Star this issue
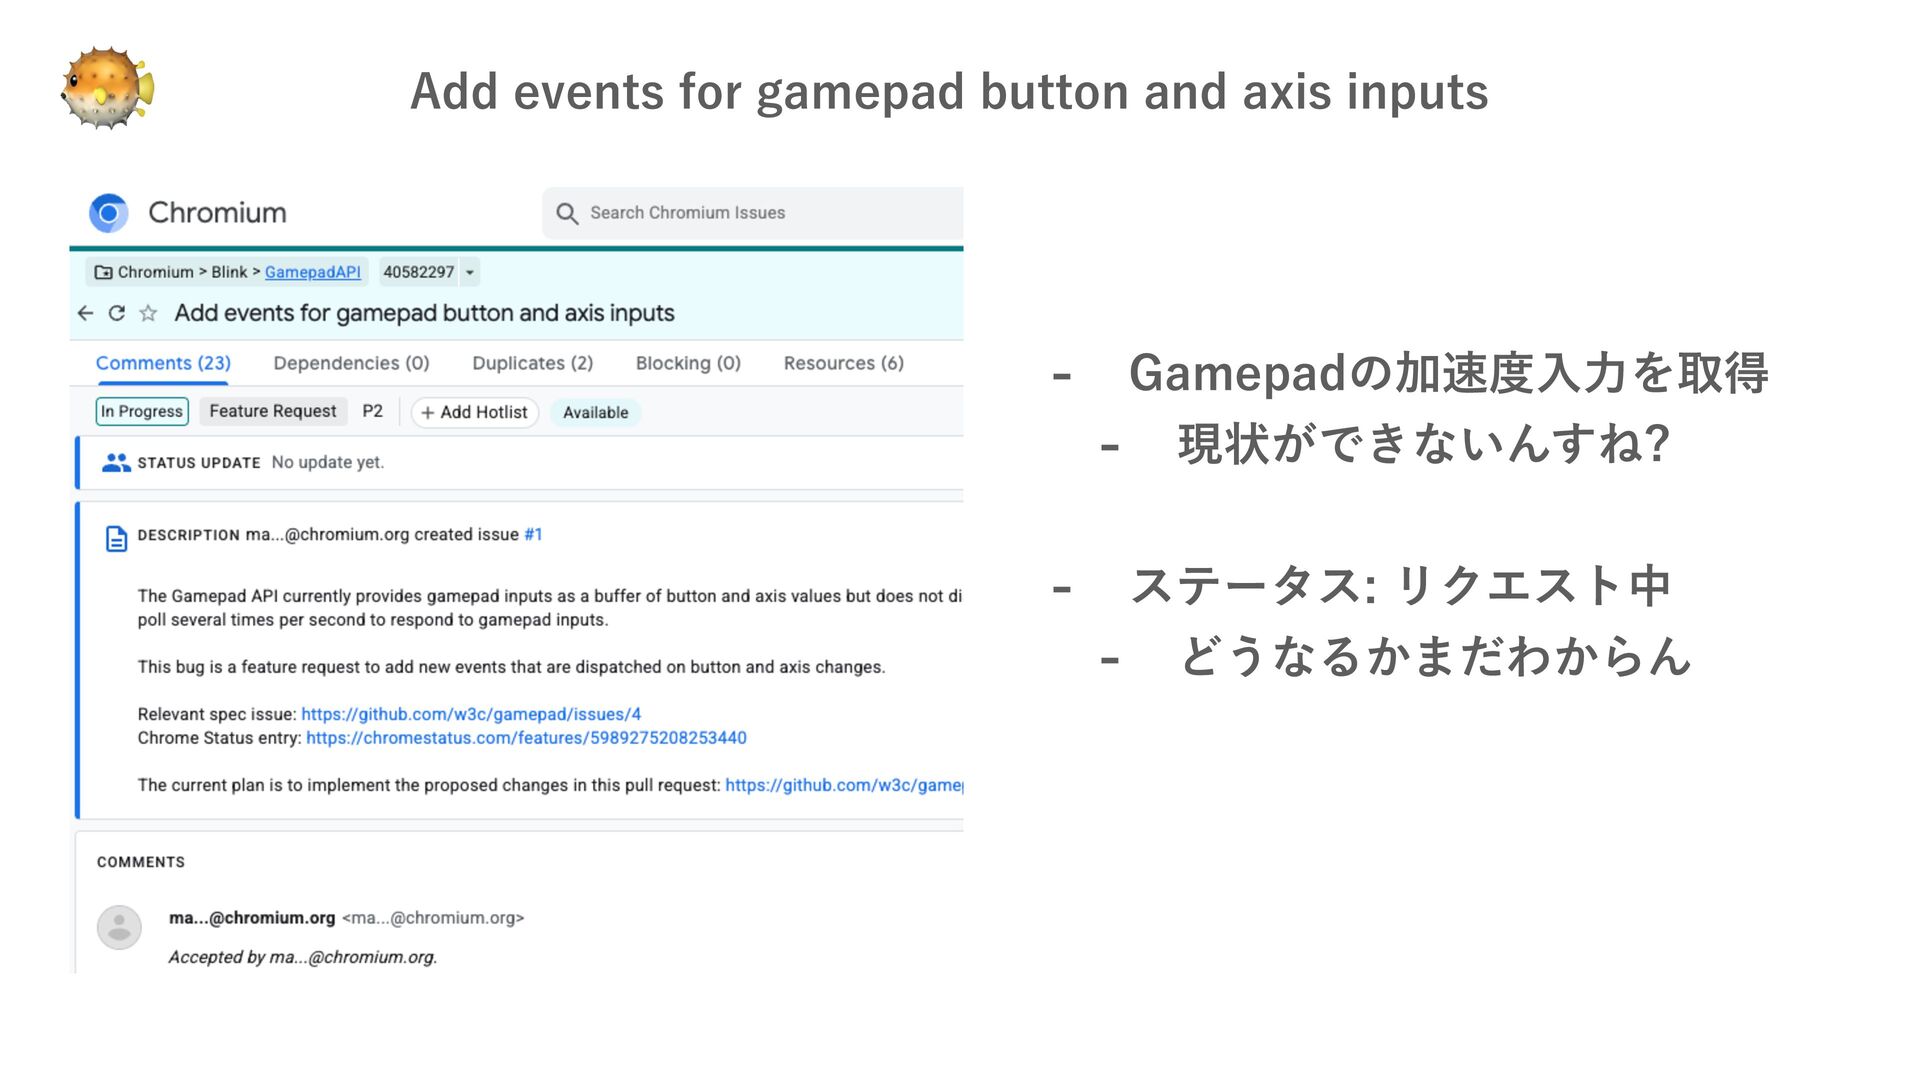Image resolution: width=1920 pixels, height=1080 pixels. pyautogui.click(x=148, y=314)
